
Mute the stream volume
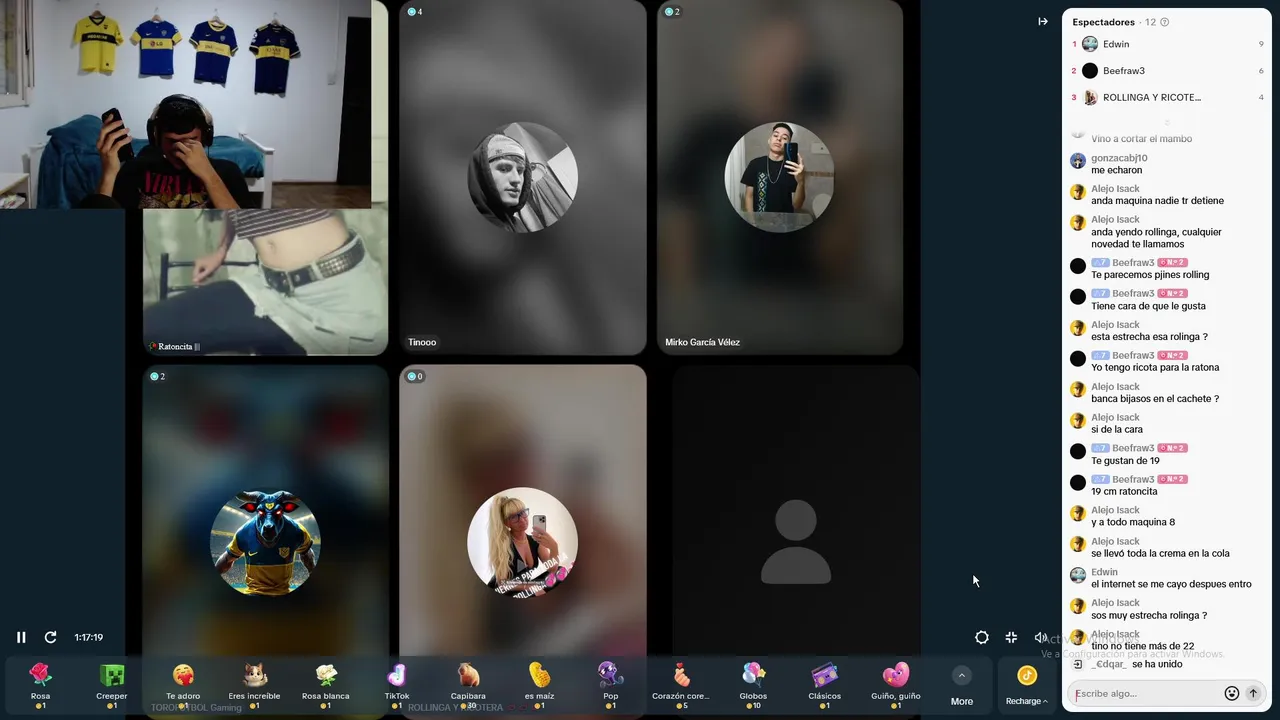(1040, 637)
